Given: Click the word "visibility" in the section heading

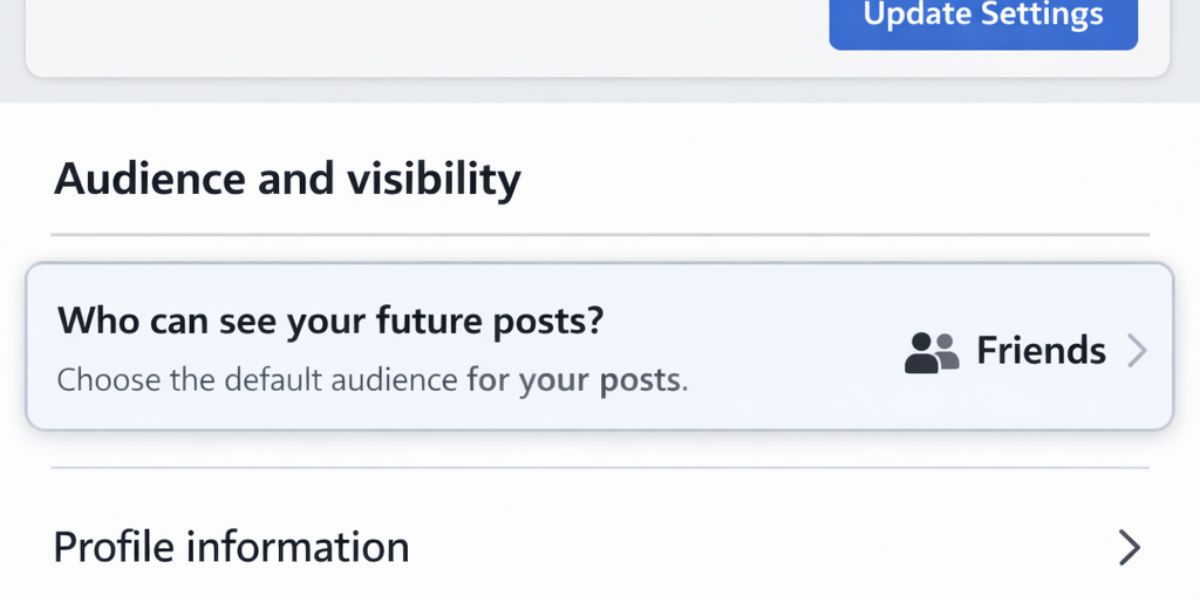Looking at the screenshot, I should point(434,179).
